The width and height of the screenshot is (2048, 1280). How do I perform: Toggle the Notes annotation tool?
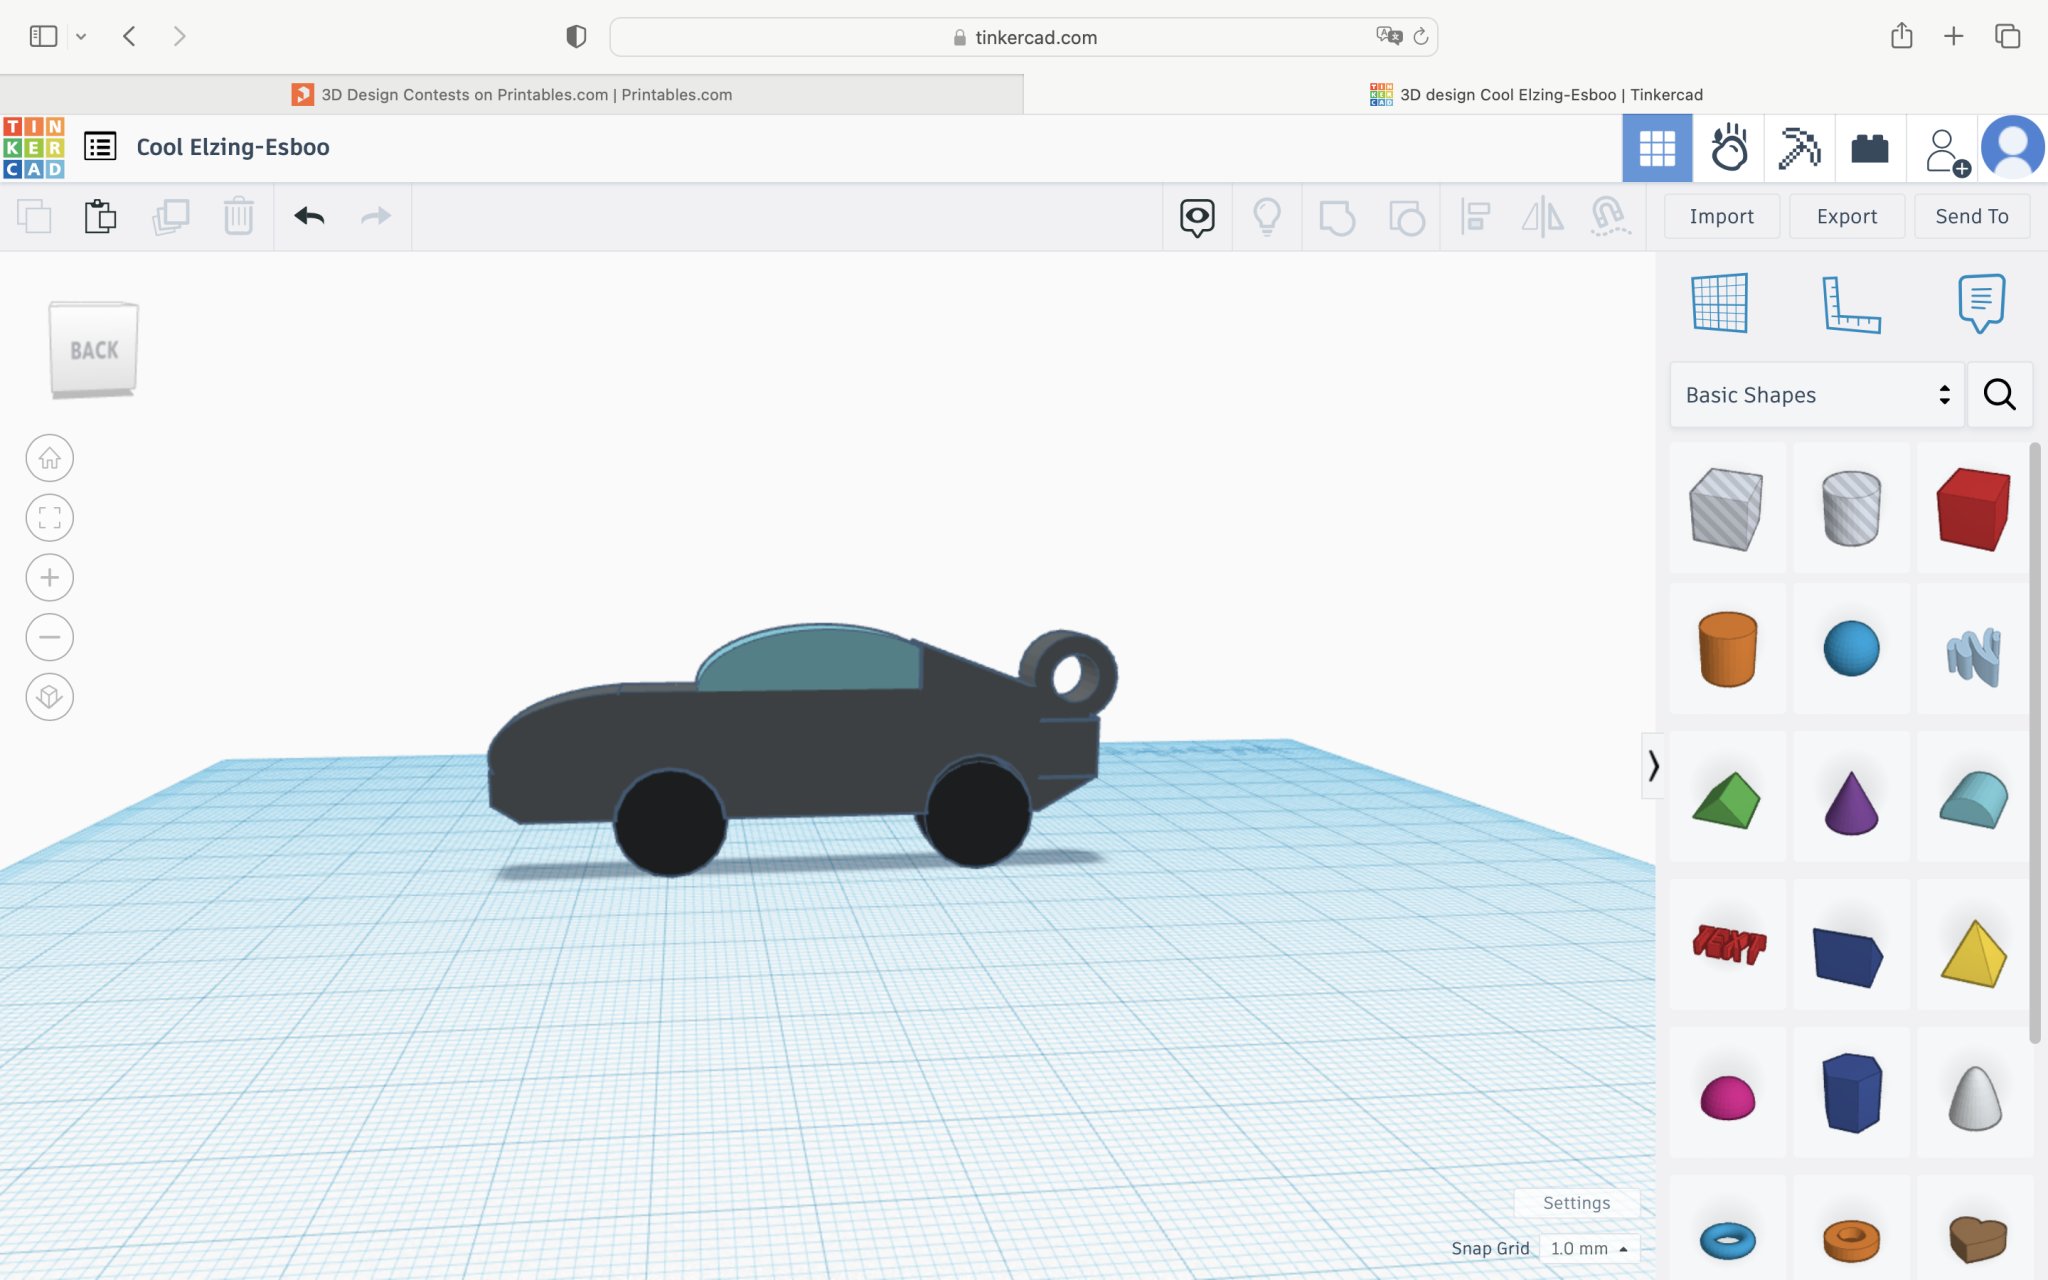tap(1197, 216)
